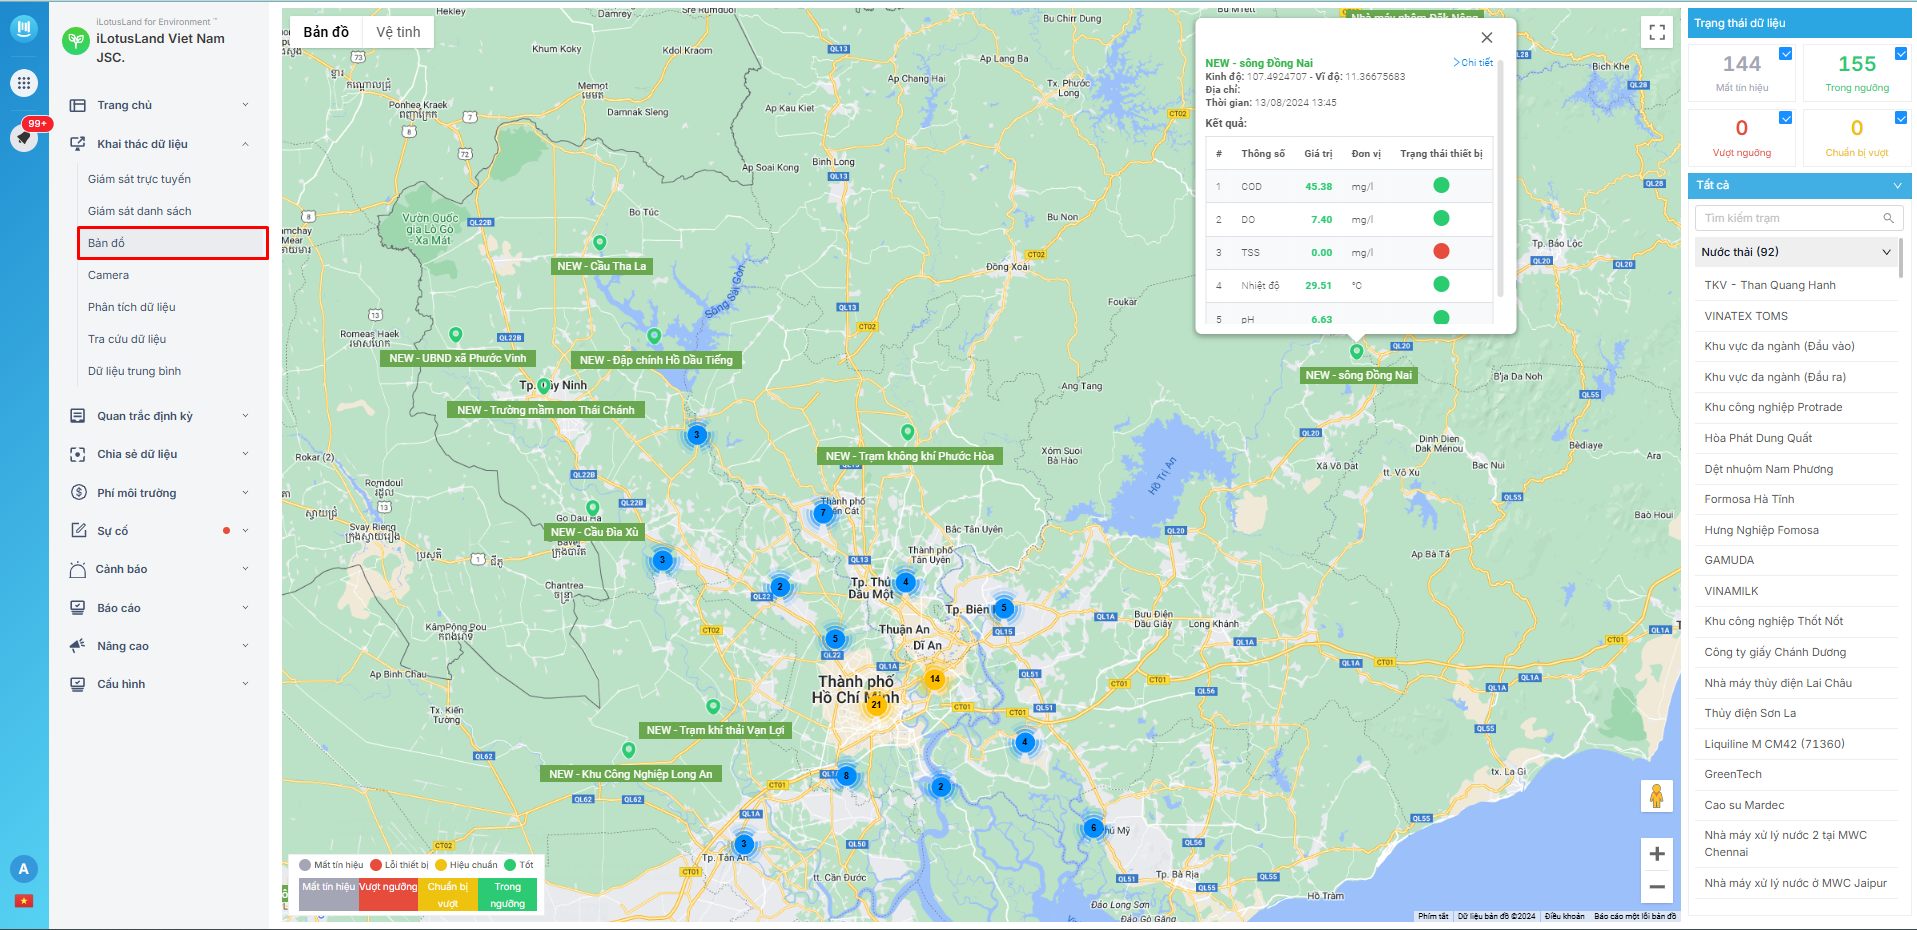Toggle the Mất tín hiệu checkbox
The width and height of the screenshot is (1917, 930).
click(1786, 54)
